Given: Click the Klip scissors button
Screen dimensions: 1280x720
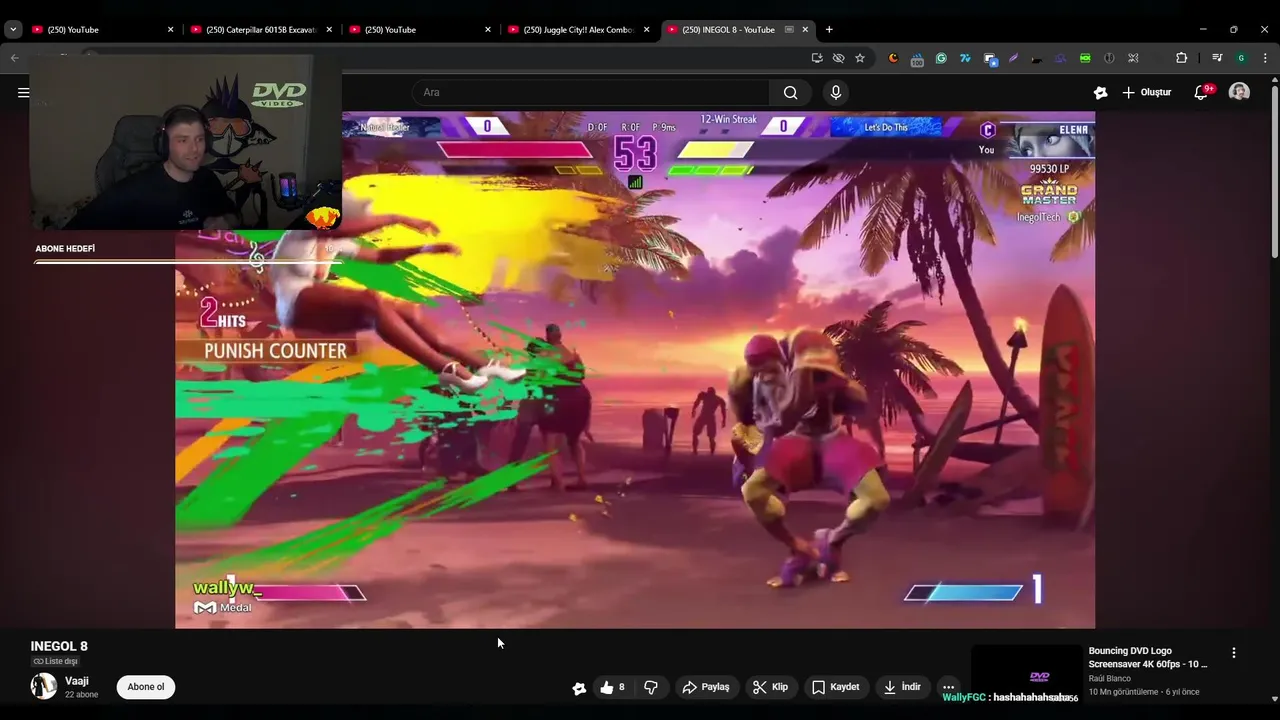Looking at the screenshot, I should (x=770, y=687).
